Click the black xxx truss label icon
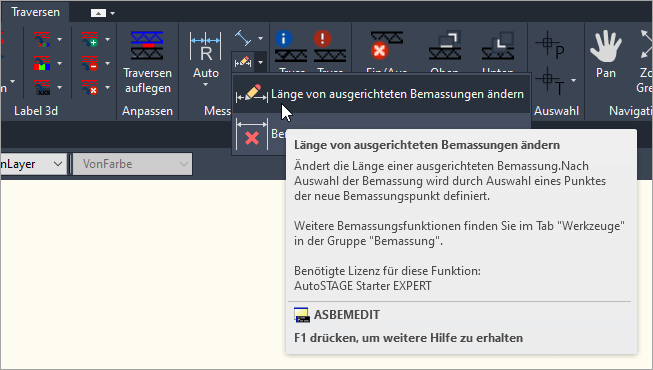Image resolution: width=653 pixels, height=370 pixels. click(x=42, y=88)
